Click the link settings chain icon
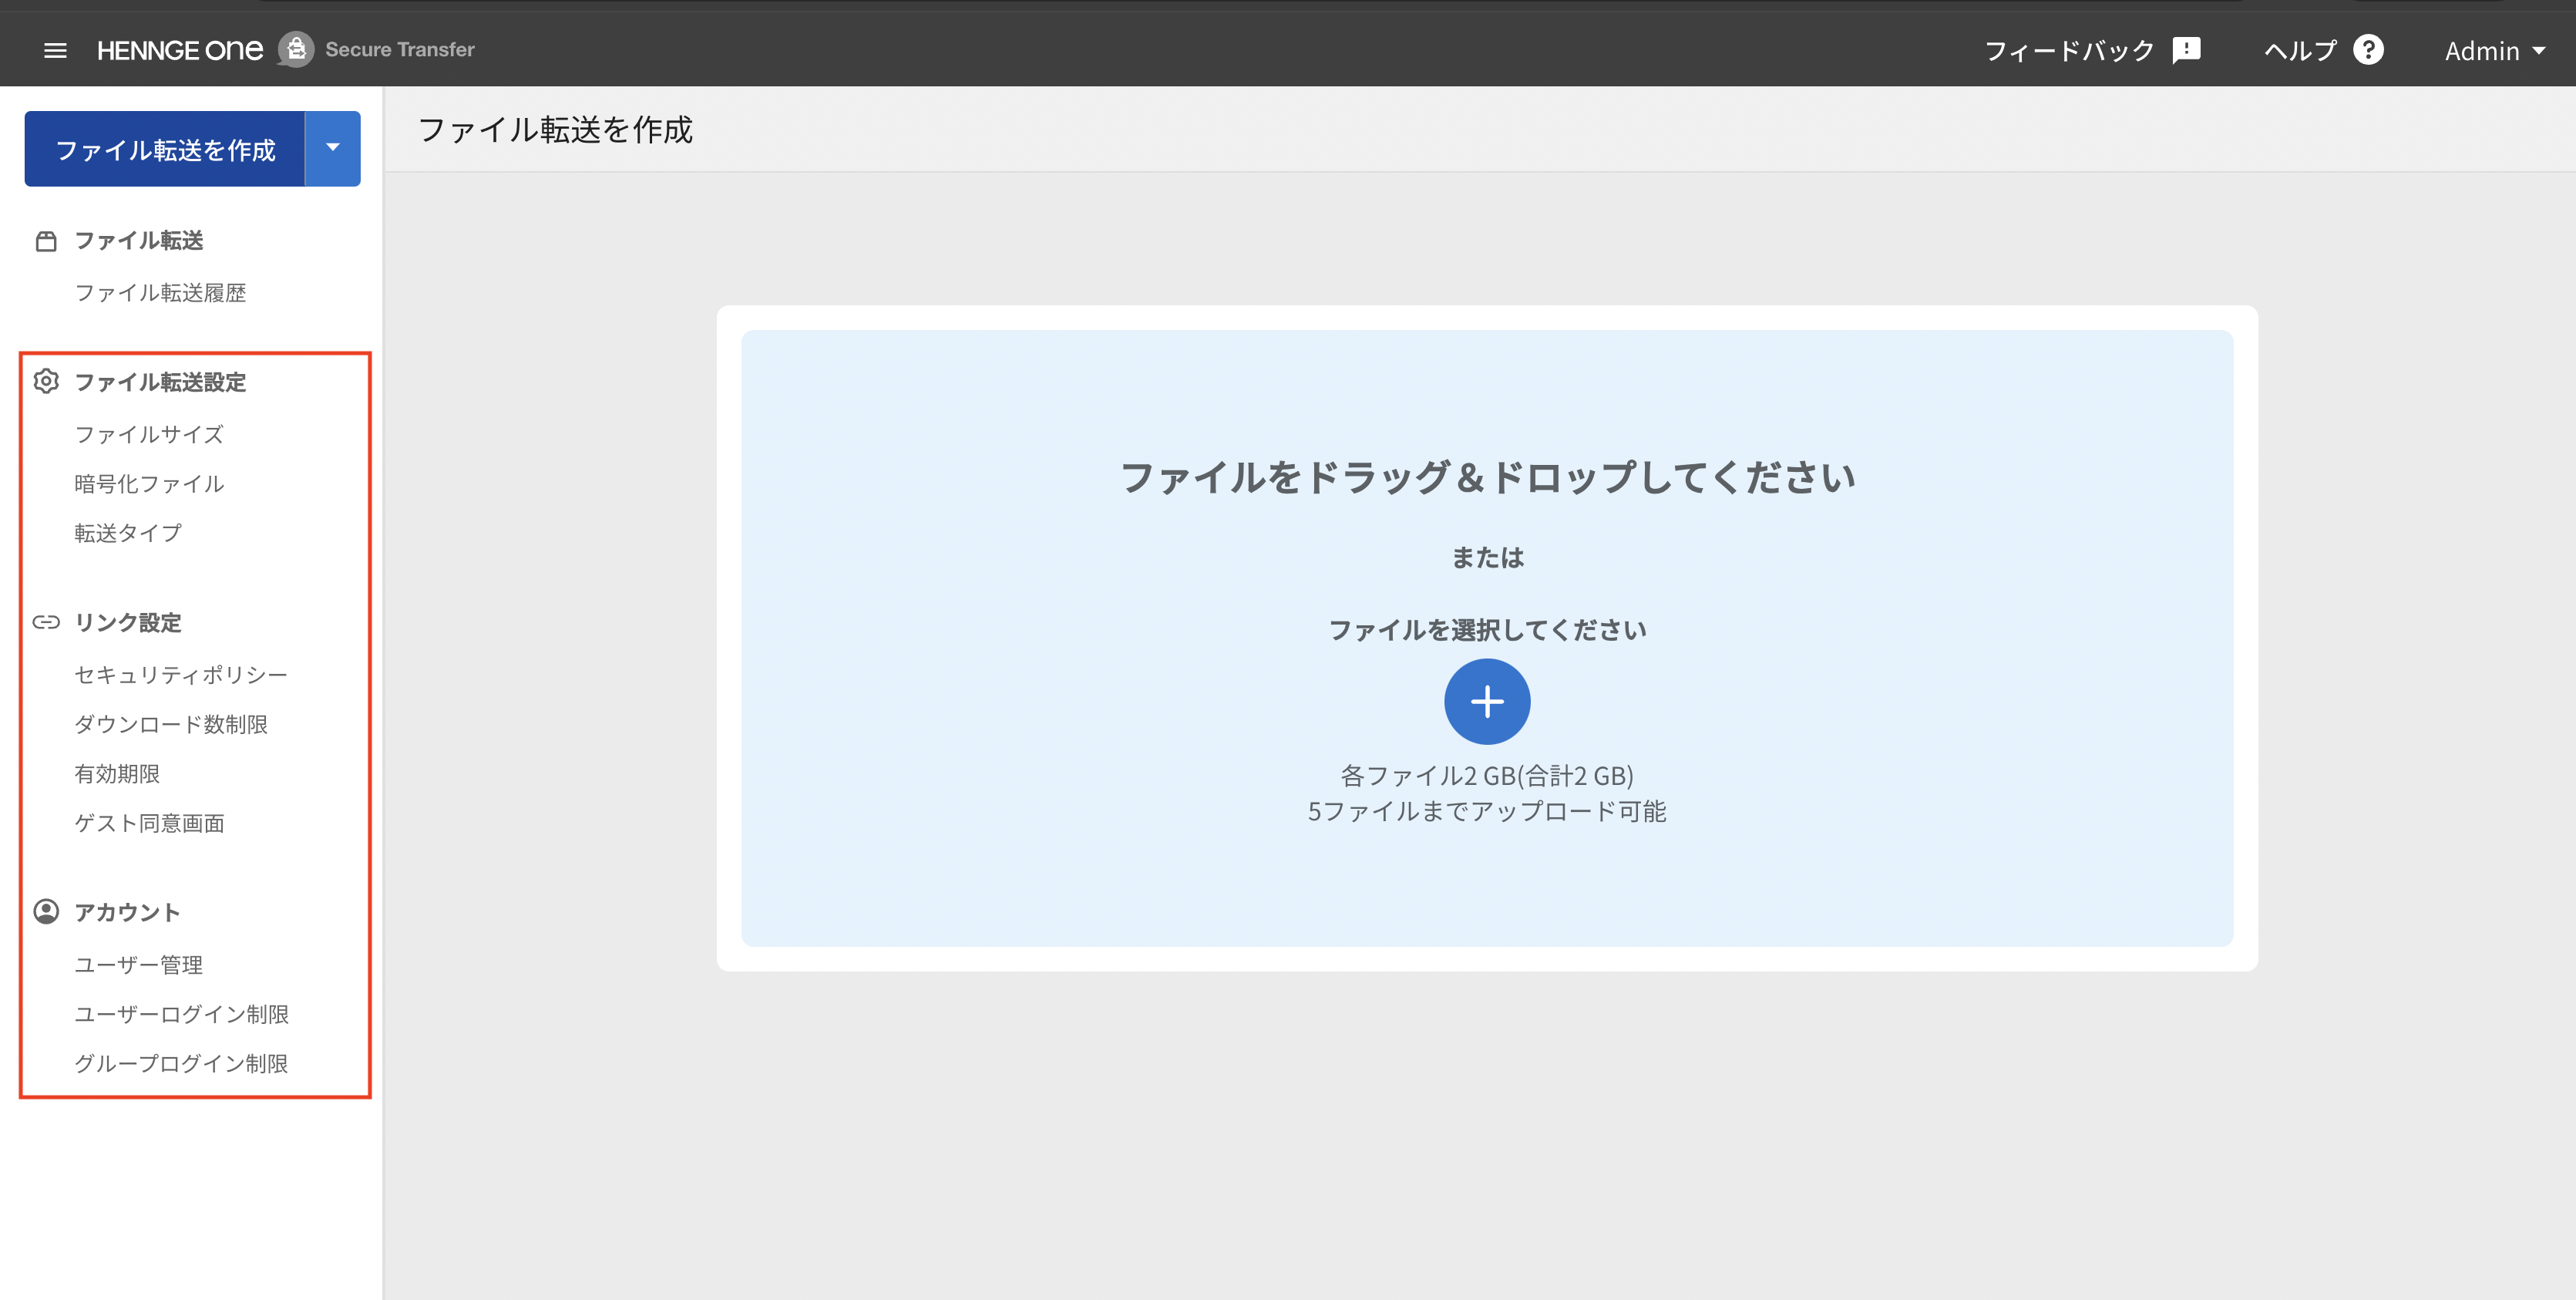This screenshot has width=2576, height=1300. pos(46,623)
